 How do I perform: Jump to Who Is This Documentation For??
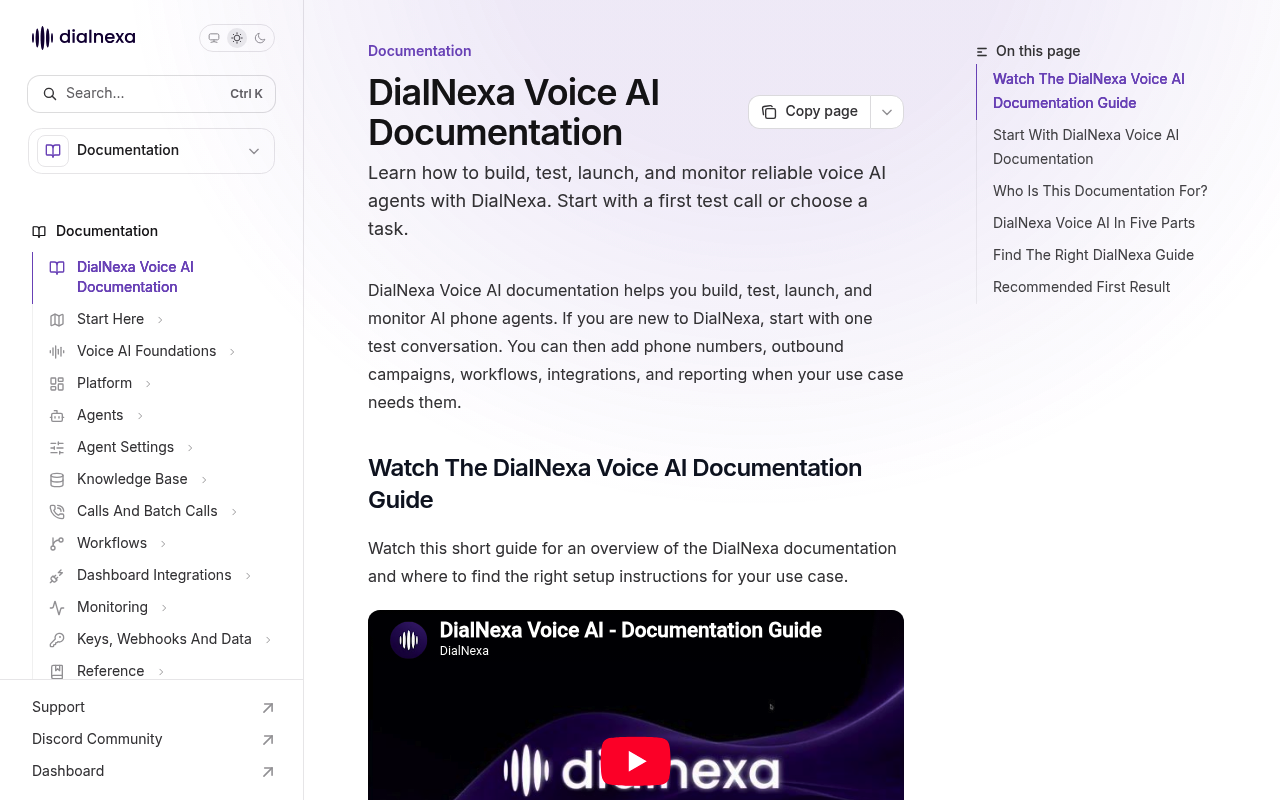(1100, 191)
